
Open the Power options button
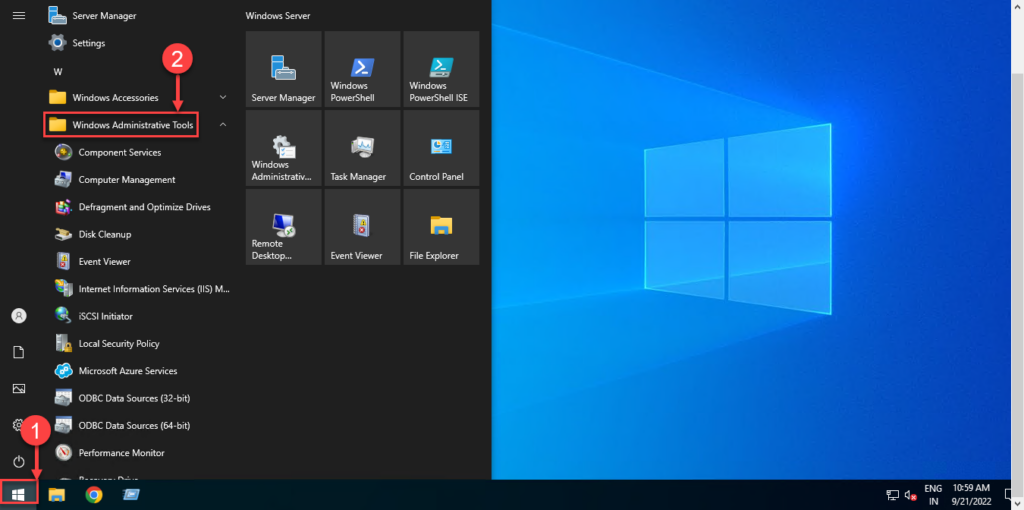tap(19, 462)
